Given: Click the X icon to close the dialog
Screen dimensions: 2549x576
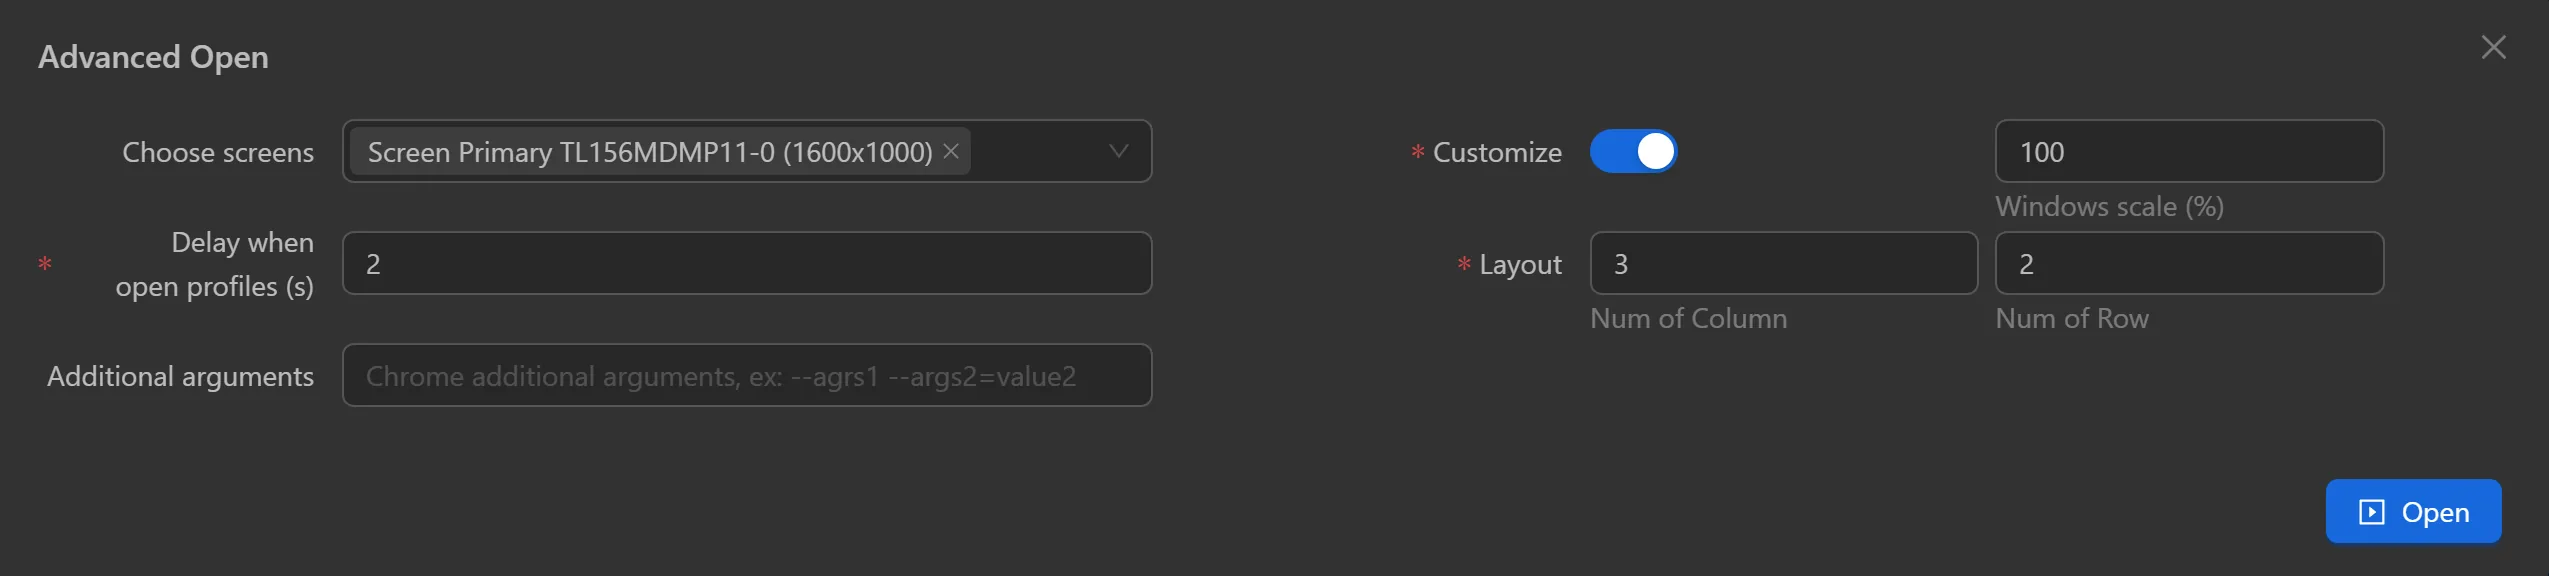Looking at the screenshot, I should click(2493, 46).
